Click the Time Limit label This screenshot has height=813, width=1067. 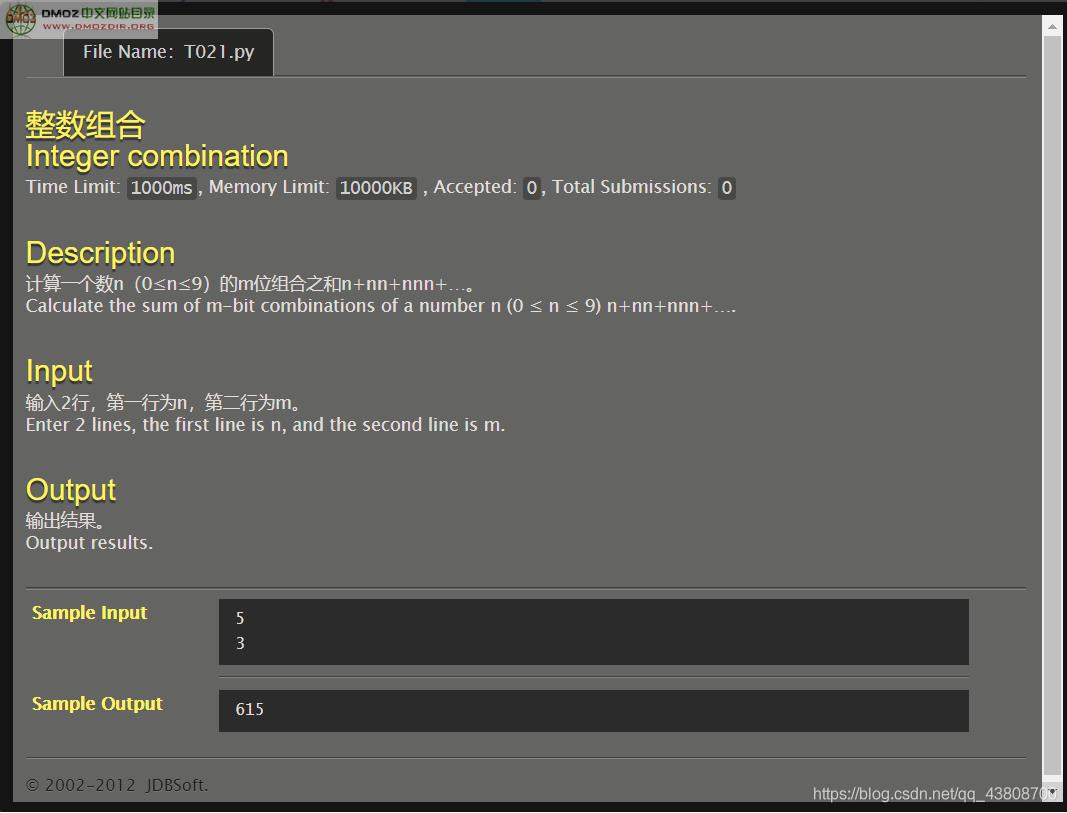coord(73,187)
